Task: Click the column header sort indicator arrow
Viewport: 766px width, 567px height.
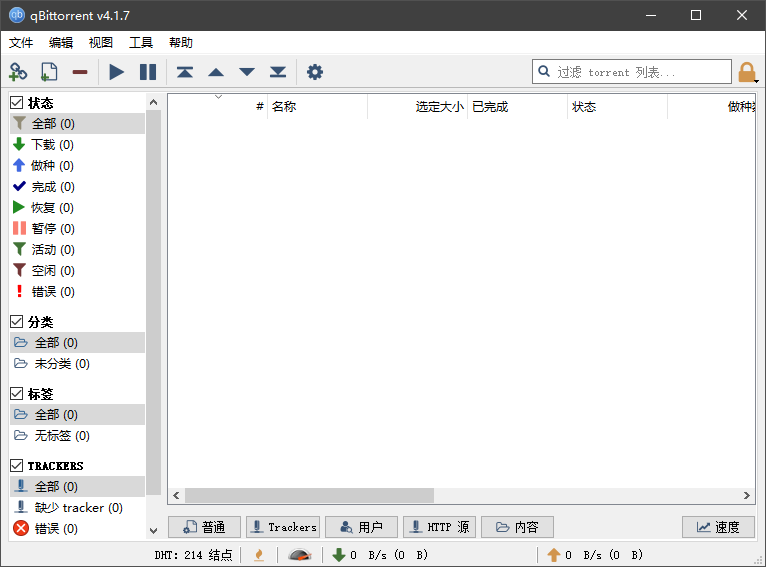Action: (x=218, y=97)
